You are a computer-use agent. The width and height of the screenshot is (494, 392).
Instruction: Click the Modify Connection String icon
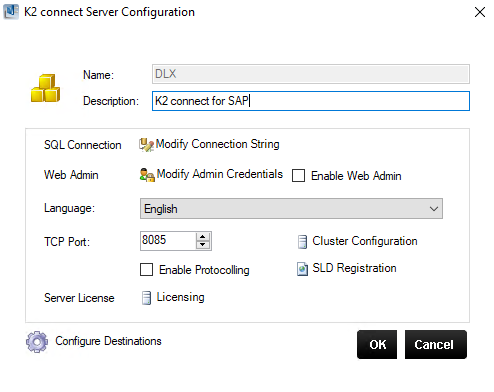point(146,145)
